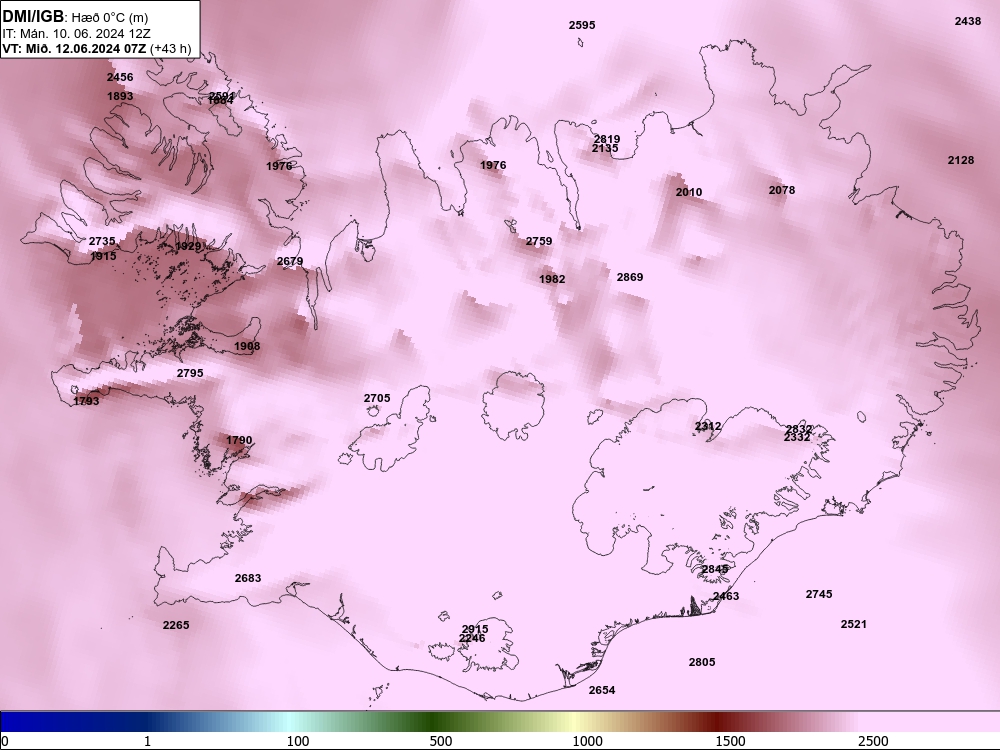Click the 1500 tick on color scale

click(730, 741)
